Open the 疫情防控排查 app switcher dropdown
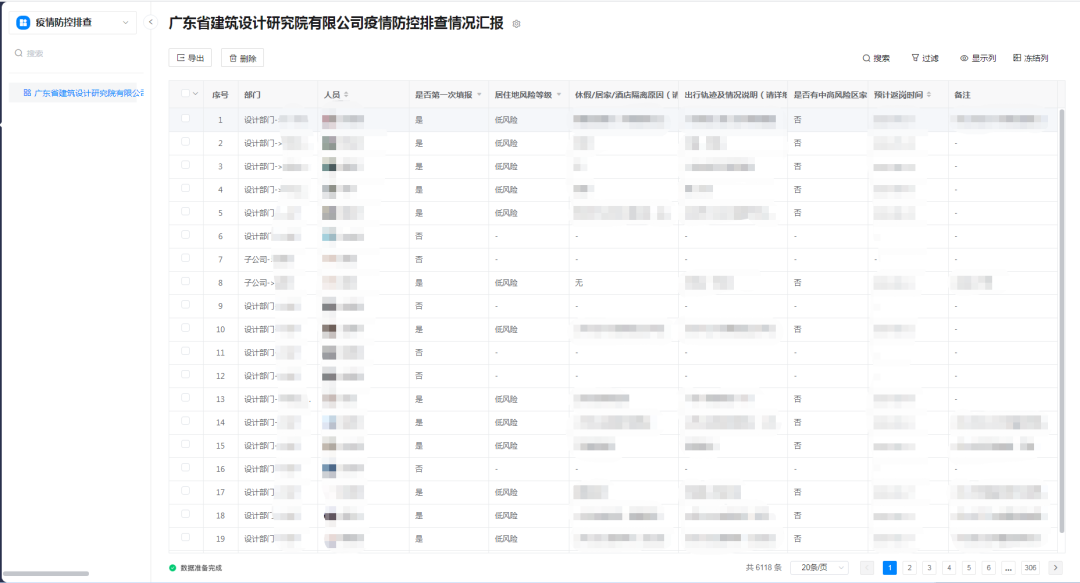 73,23
